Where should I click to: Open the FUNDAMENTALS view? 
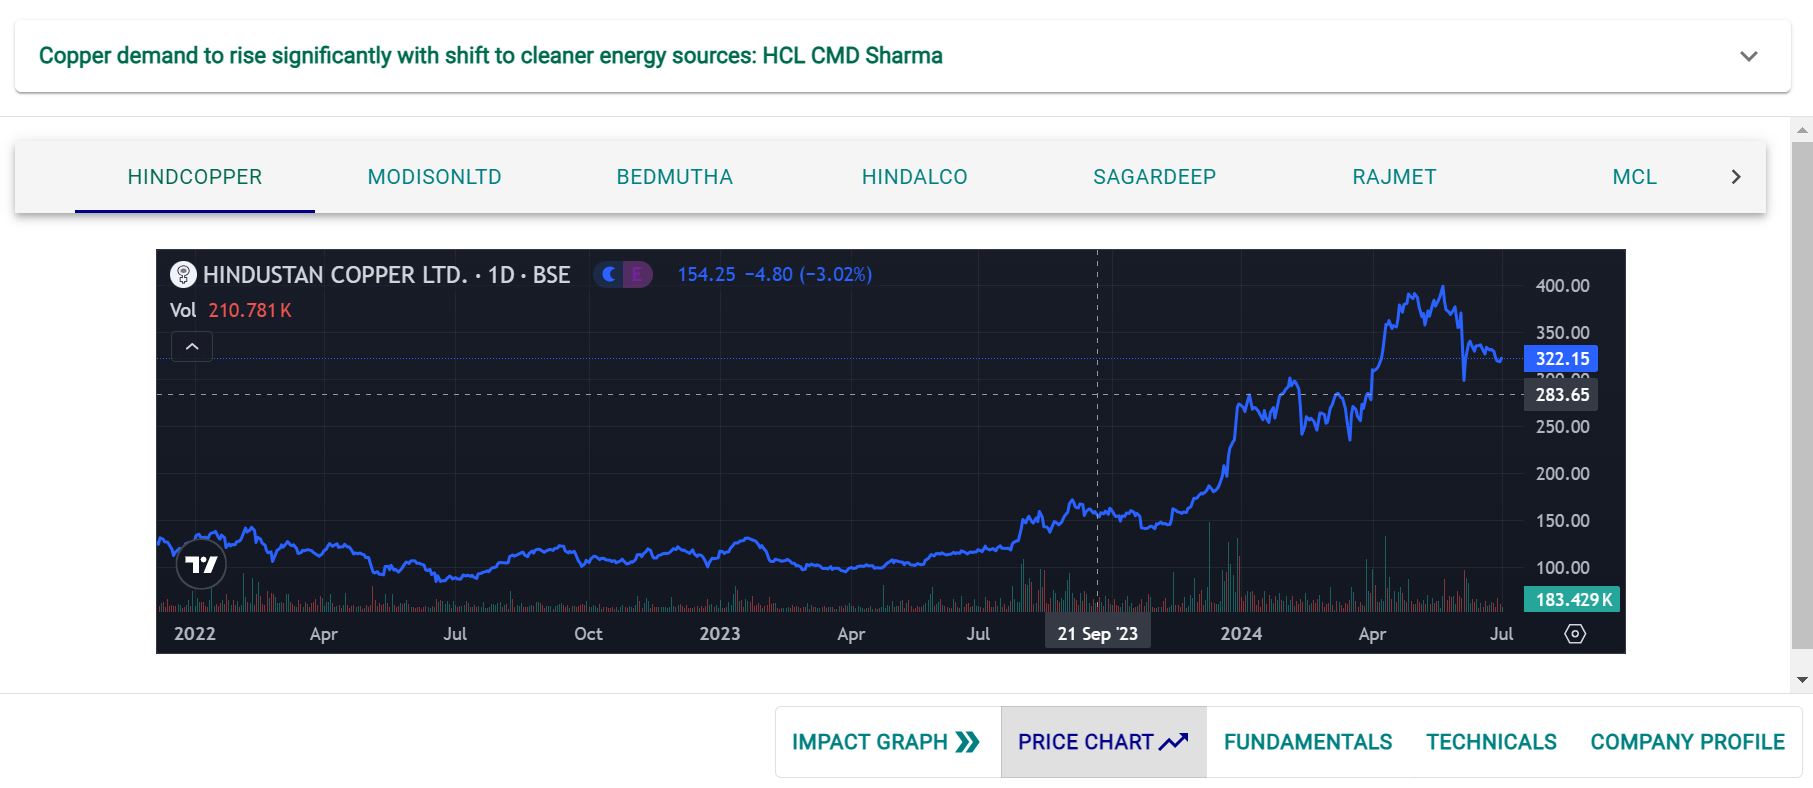[1307, 742]
